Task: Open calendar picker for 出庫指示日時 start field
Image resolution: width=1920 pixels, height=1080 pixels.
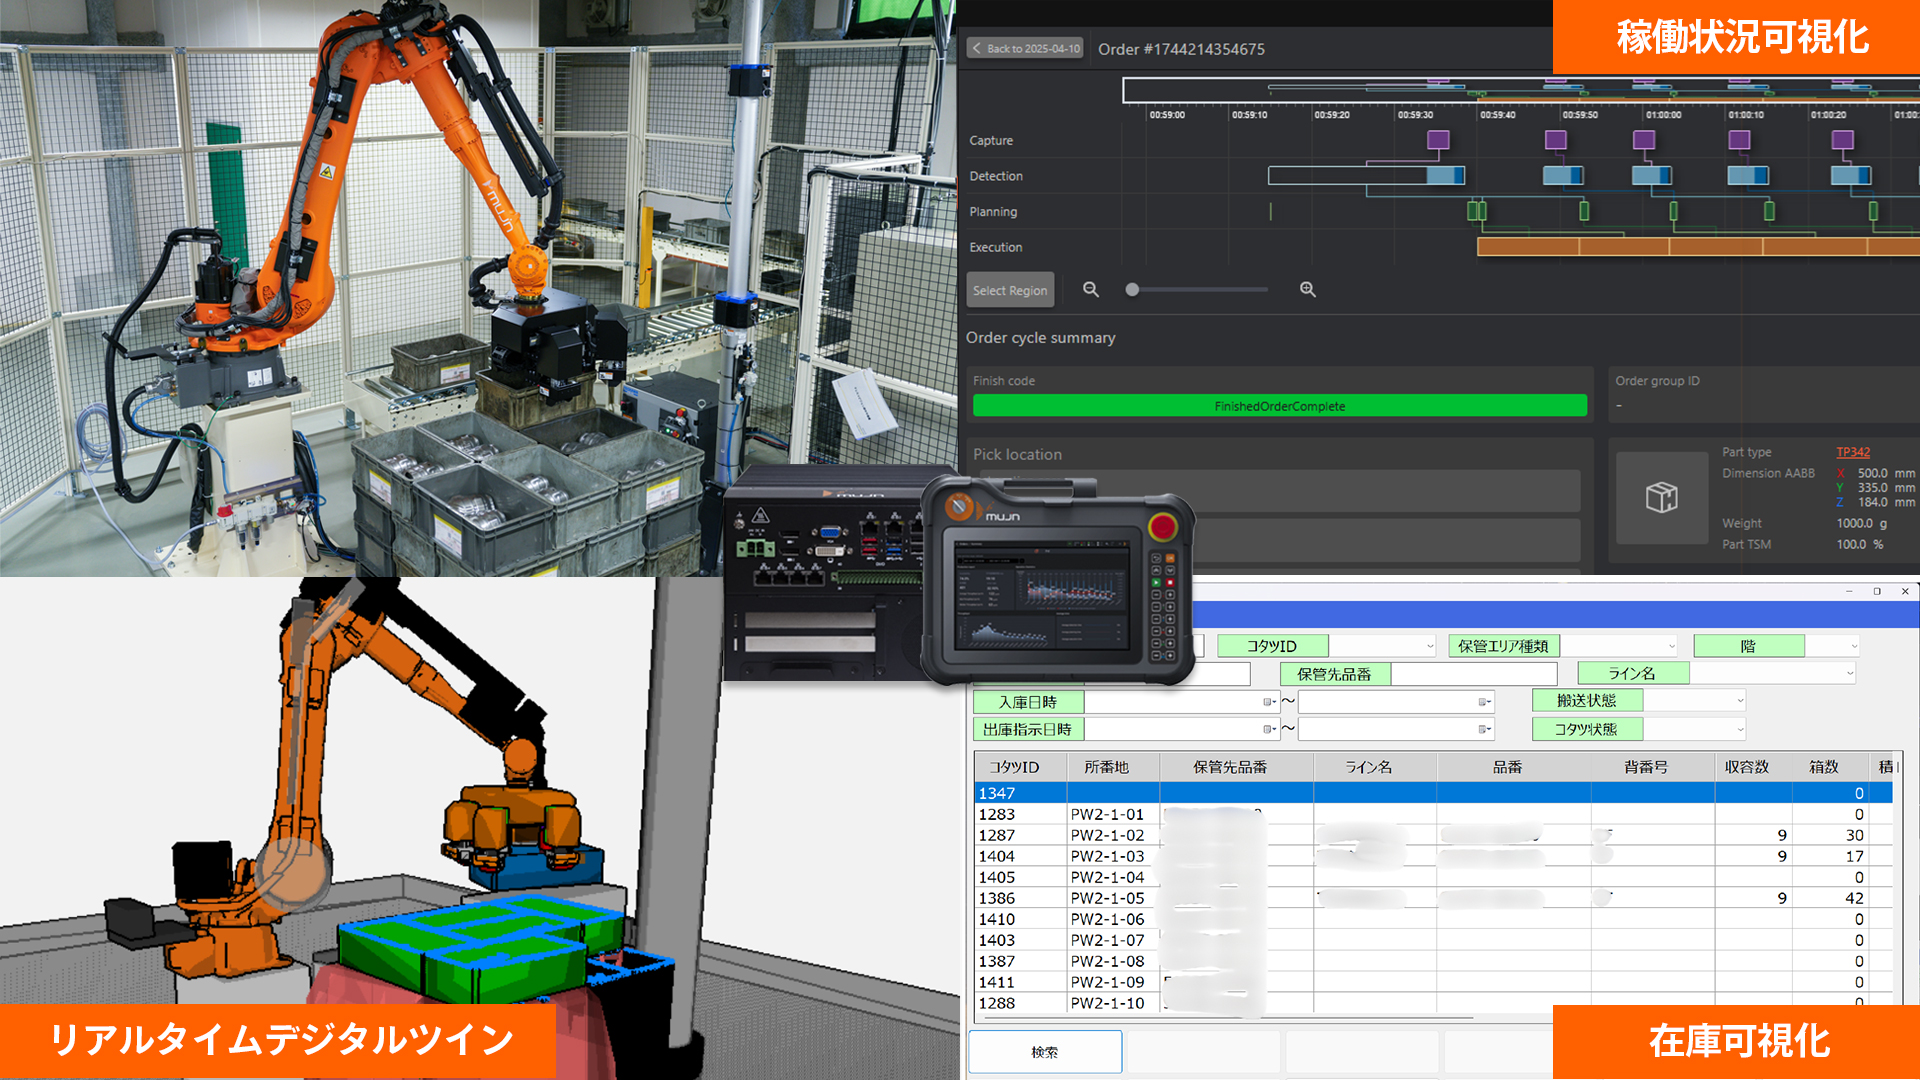Action: 1269,729
